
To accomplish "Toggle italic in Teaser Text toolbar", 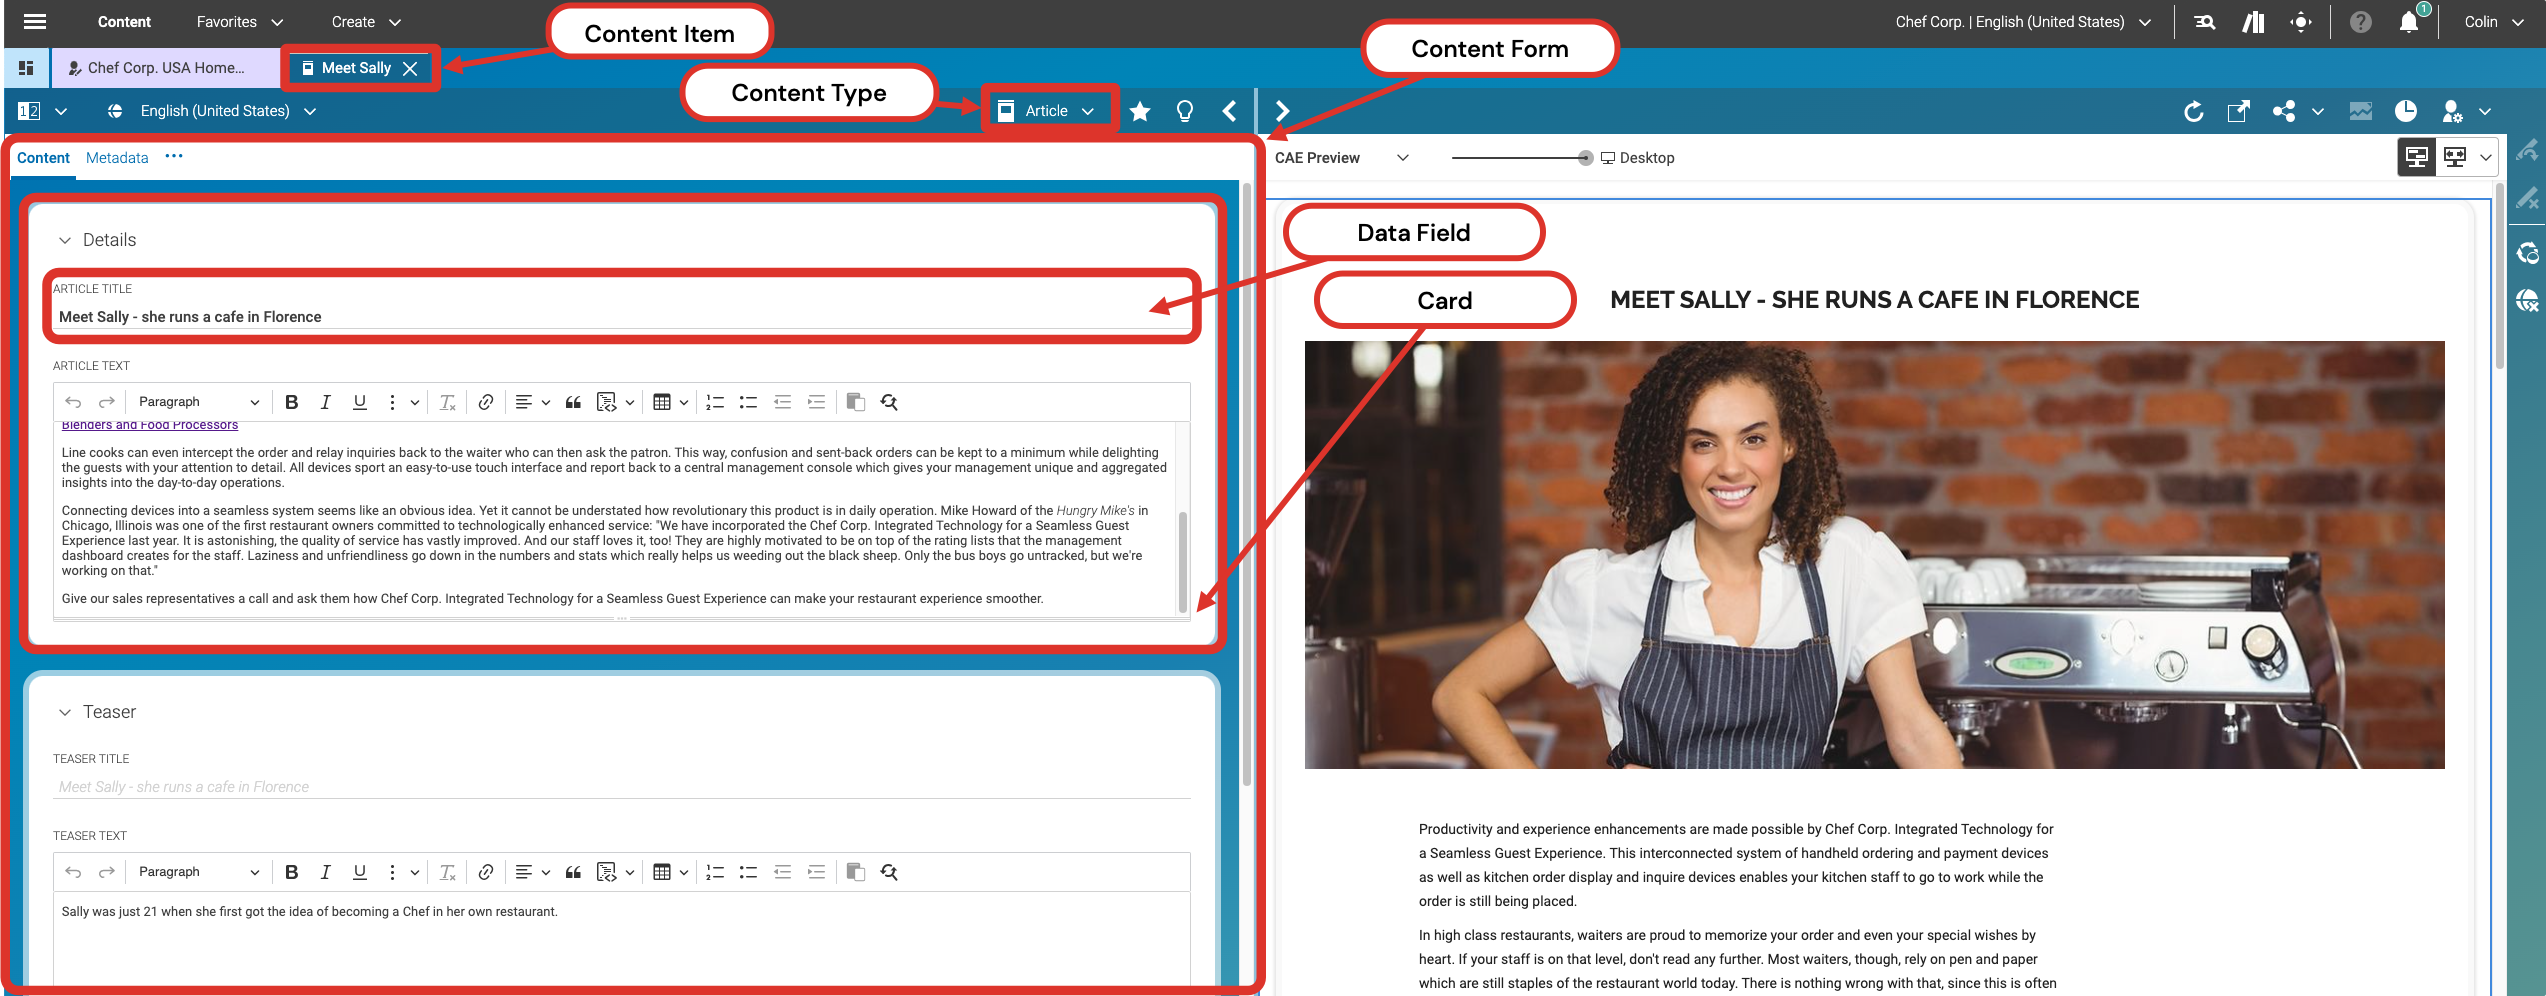I will (x=325, y=872).
